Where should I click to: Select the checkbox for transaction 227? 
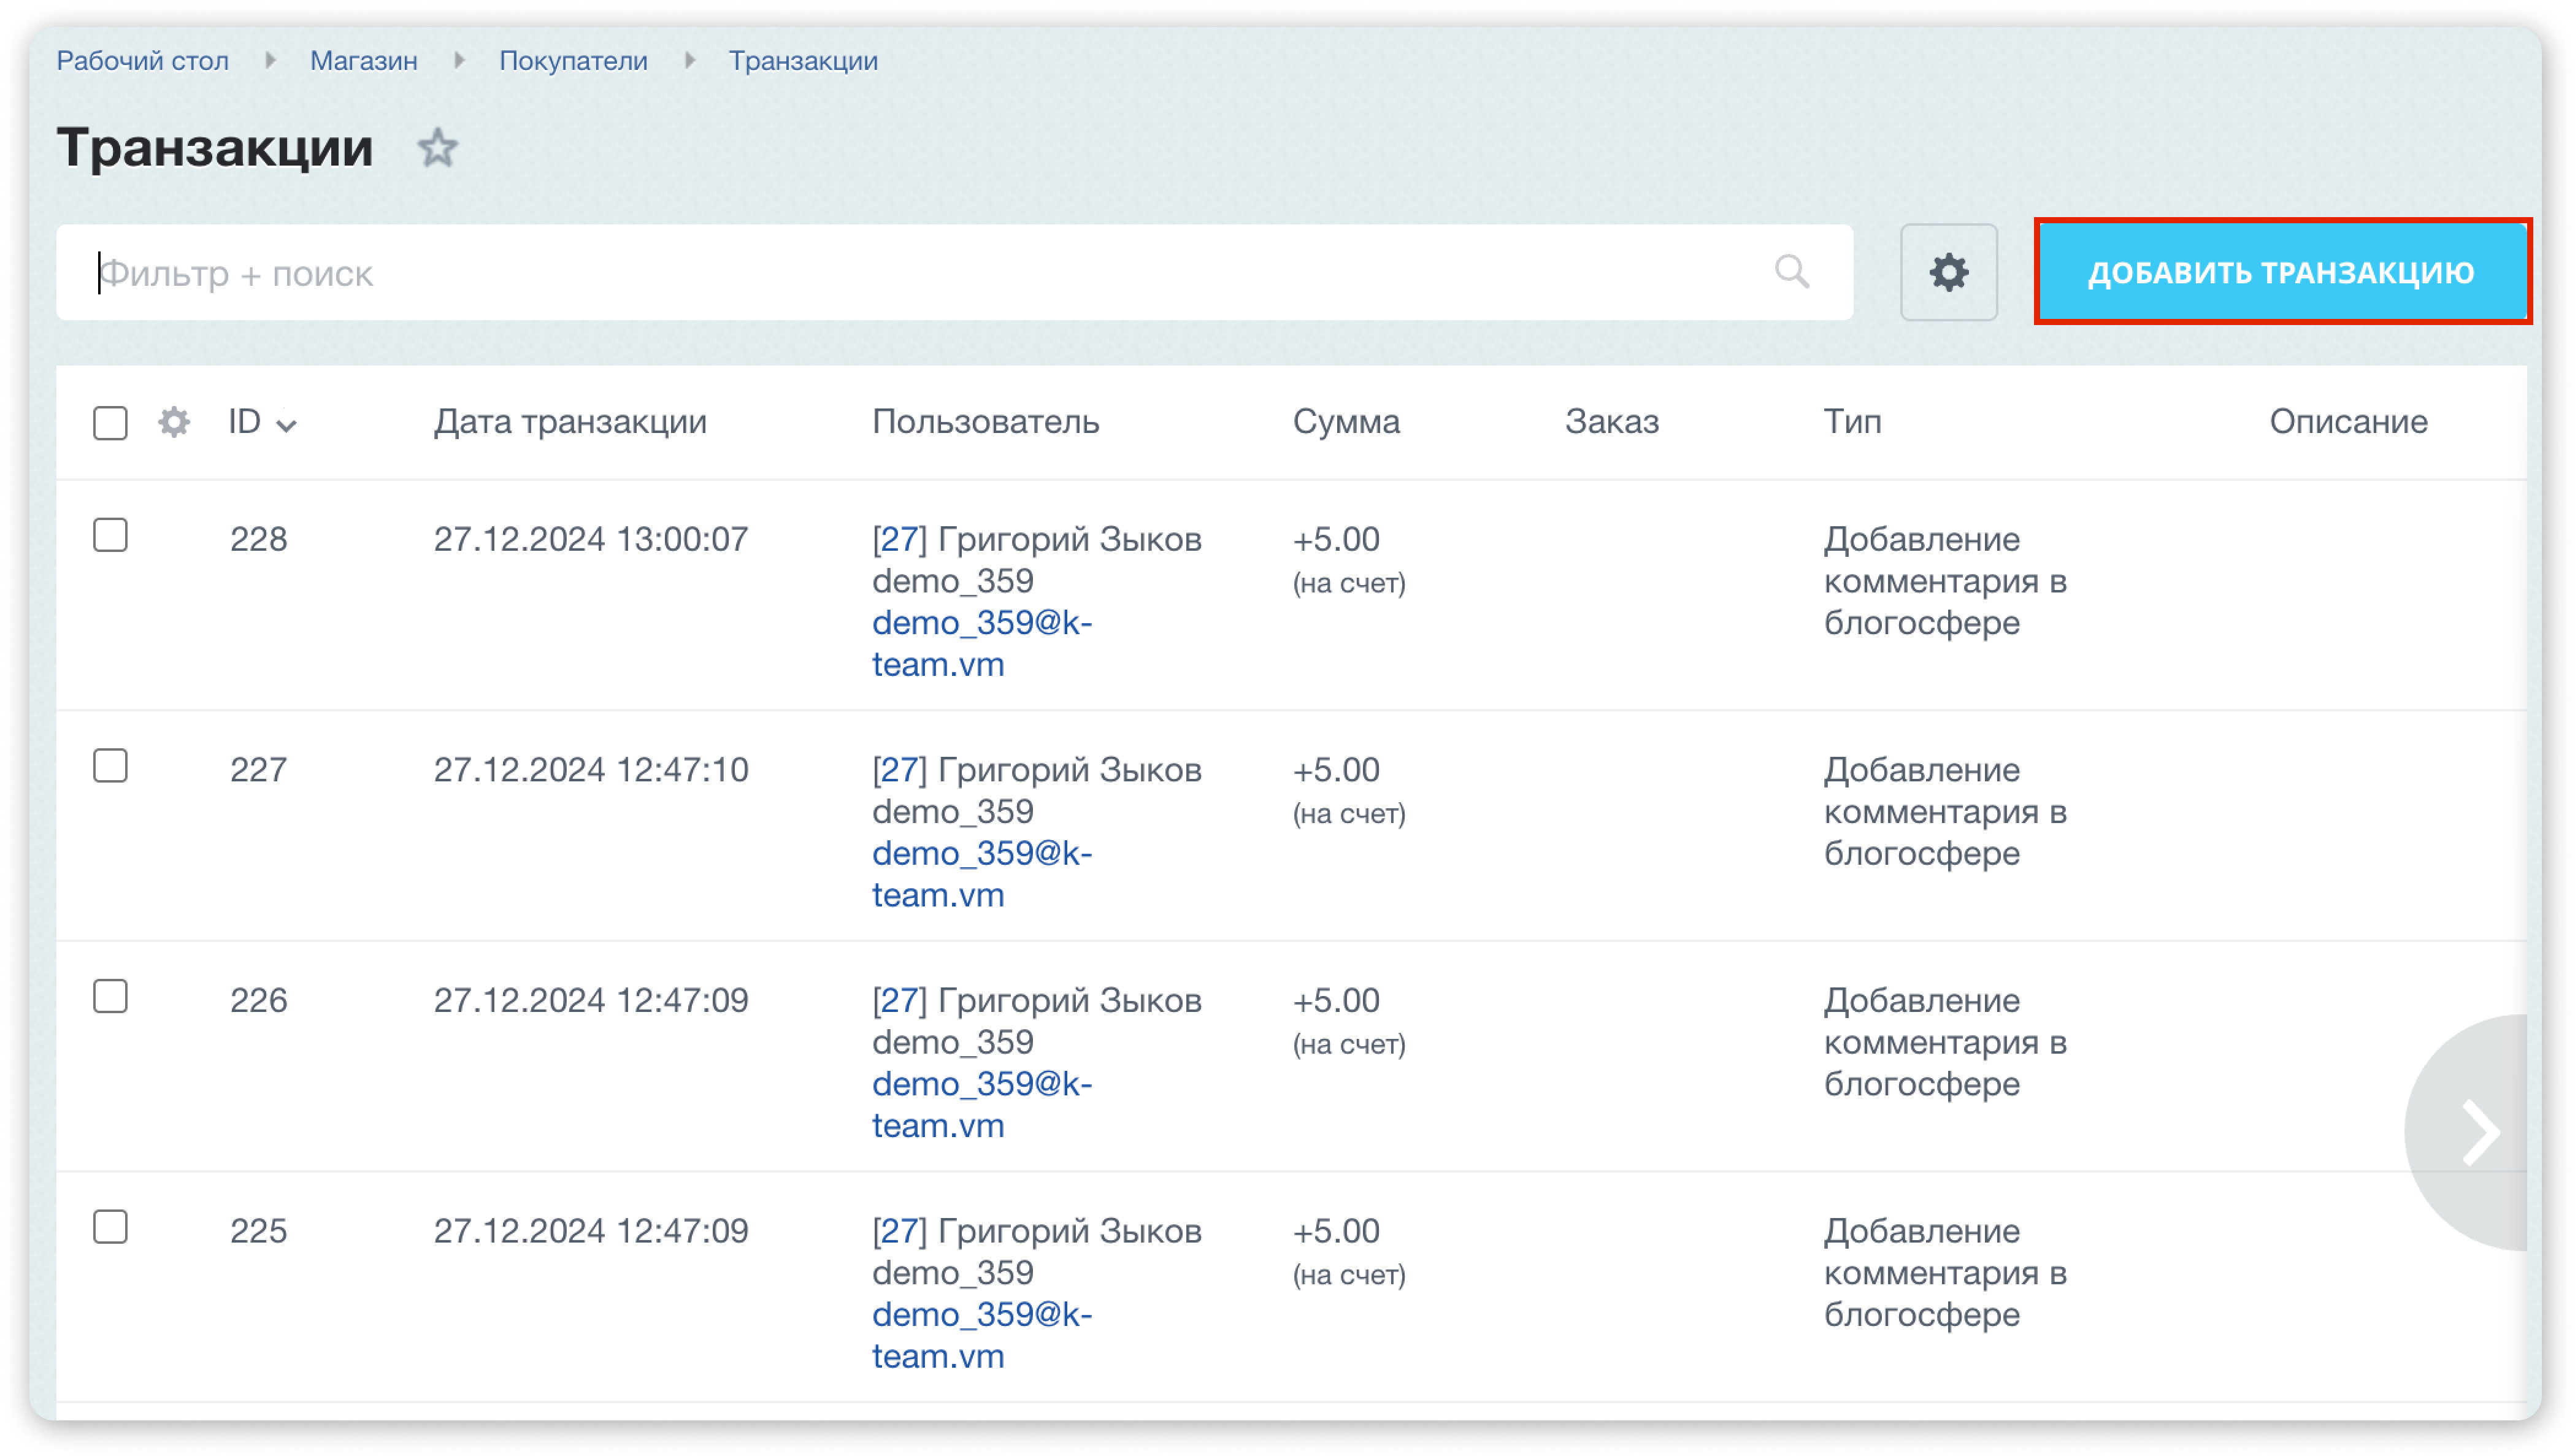pyautogui.click(x=110, y=766)
